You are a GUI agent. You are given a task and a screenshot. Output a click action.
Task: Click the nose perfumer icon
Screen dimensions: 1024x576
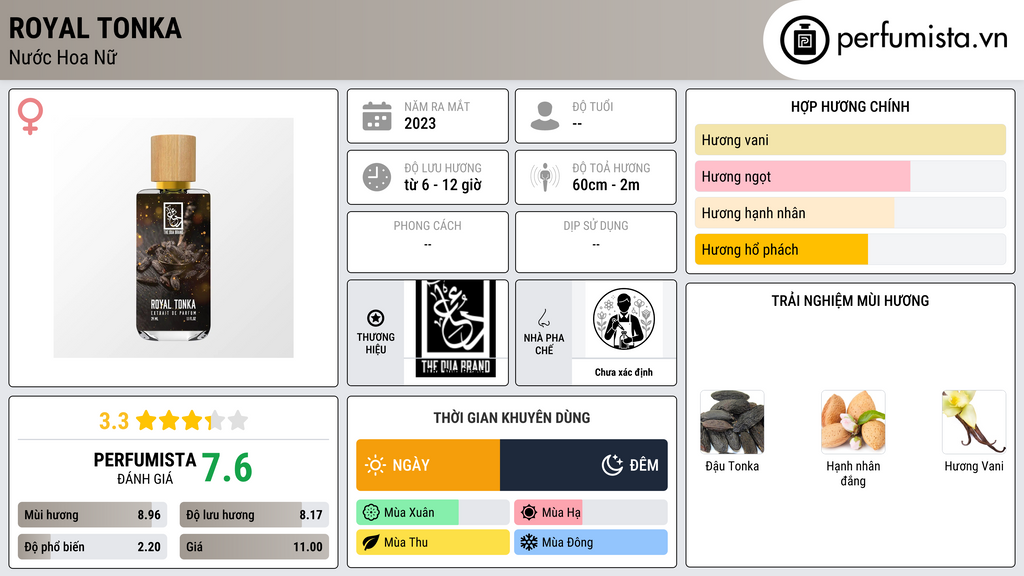(x=543, y=318)
